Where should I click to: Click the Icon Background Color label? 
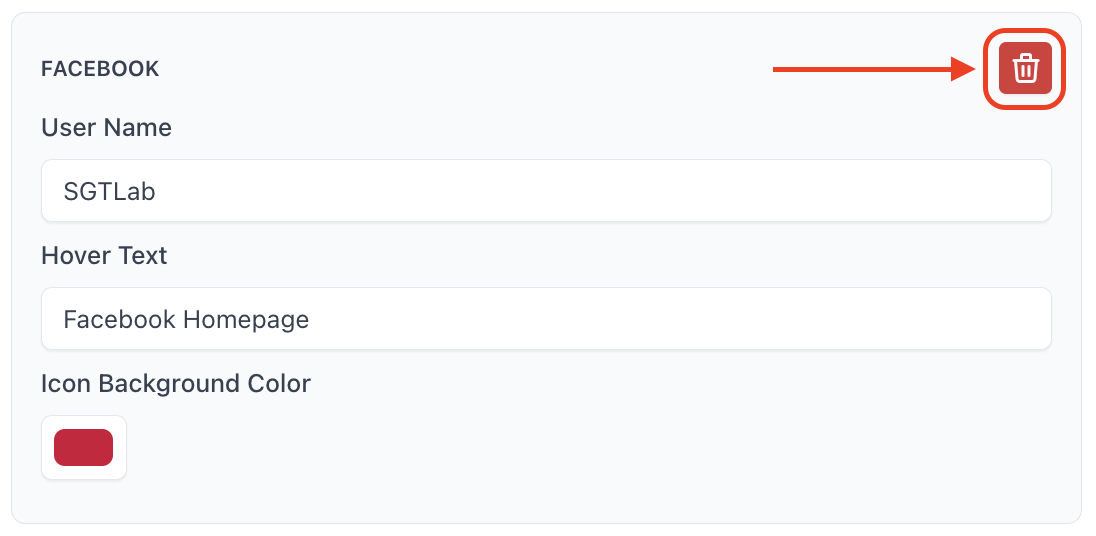[x=176, y=384]
